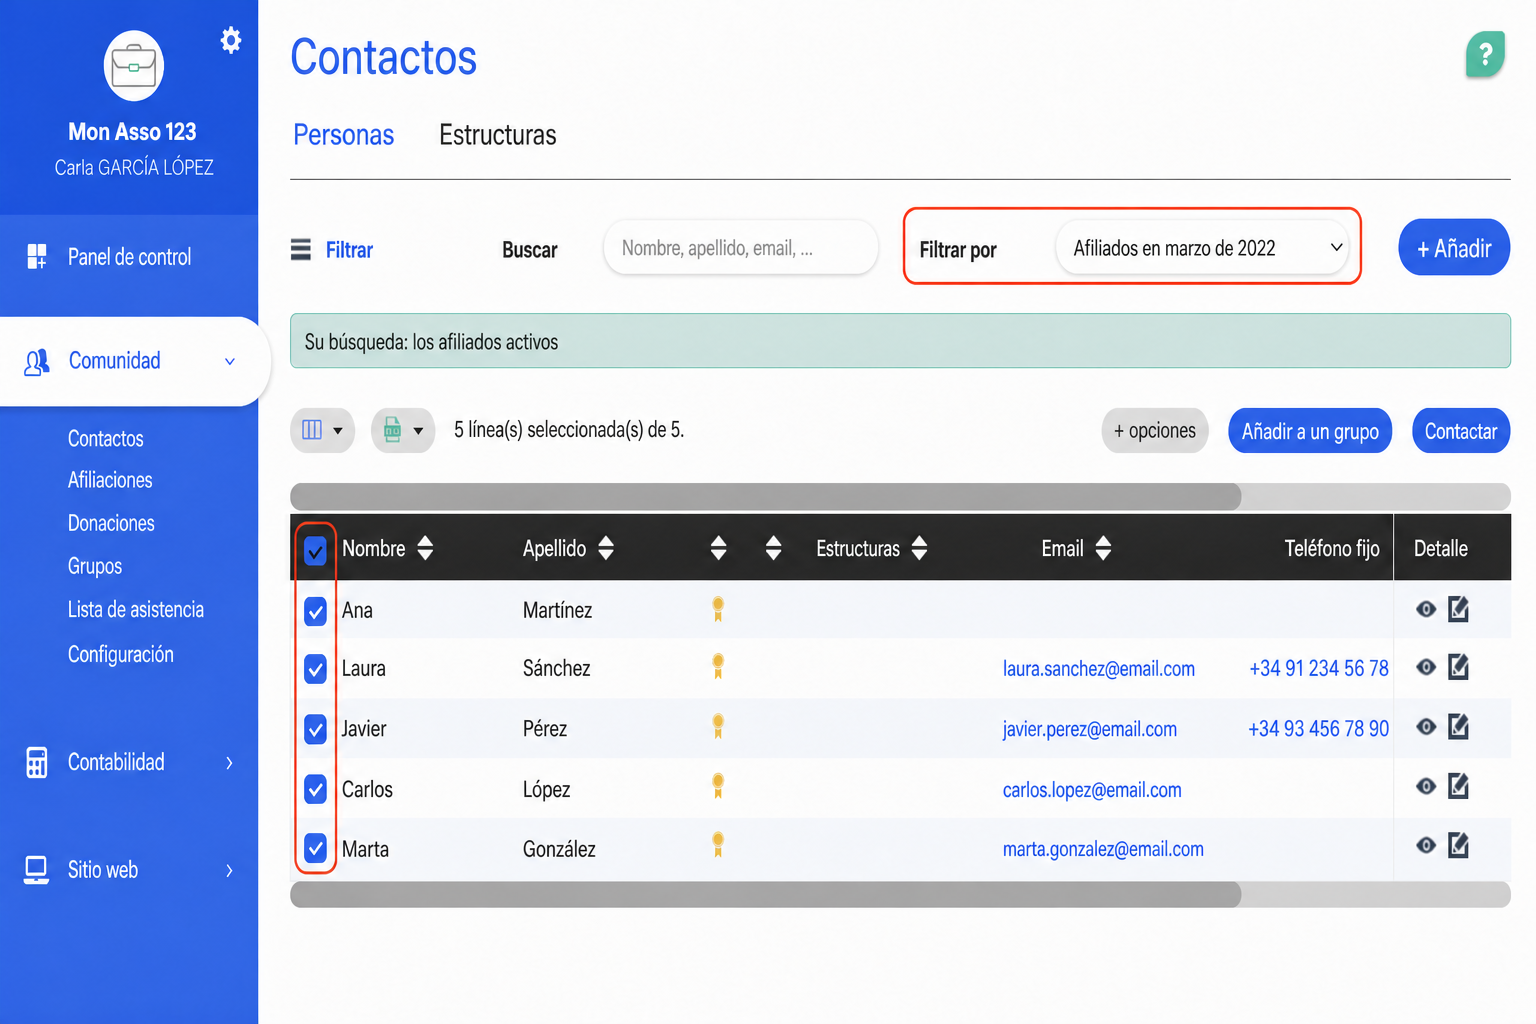Image resolution: width=1536 pixels, height=1024 pixels.
Task: Open Configuración in the sidebar
Action: pyautogui.click(x=121, y=654)
